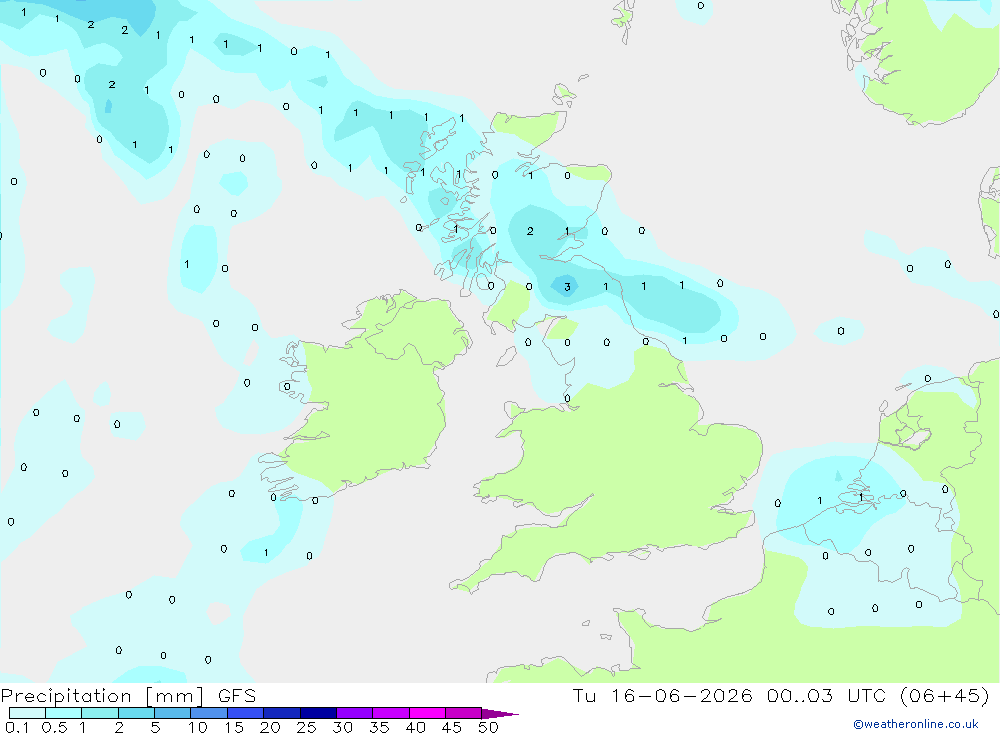
Task: Select the 45–50 mm legend color swatch
Action: (464, 713)
